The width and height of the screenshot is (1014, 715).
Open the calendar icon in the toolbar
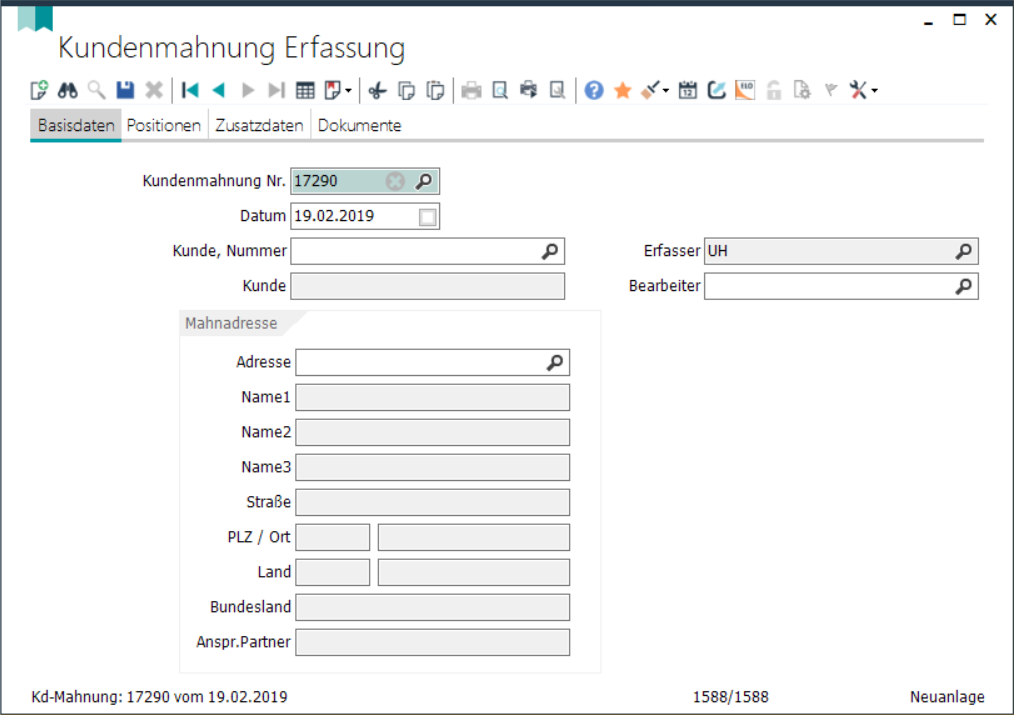687,90
